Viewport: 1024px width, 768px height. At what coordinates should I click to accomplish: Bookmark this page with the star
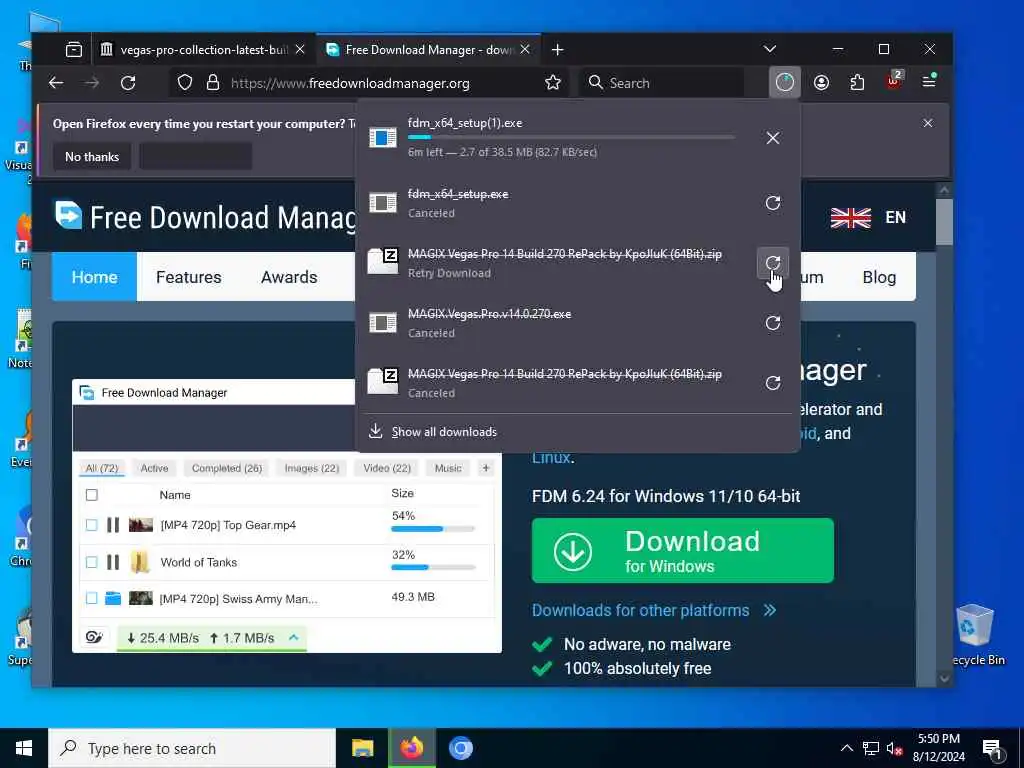[x=553, y=83]
